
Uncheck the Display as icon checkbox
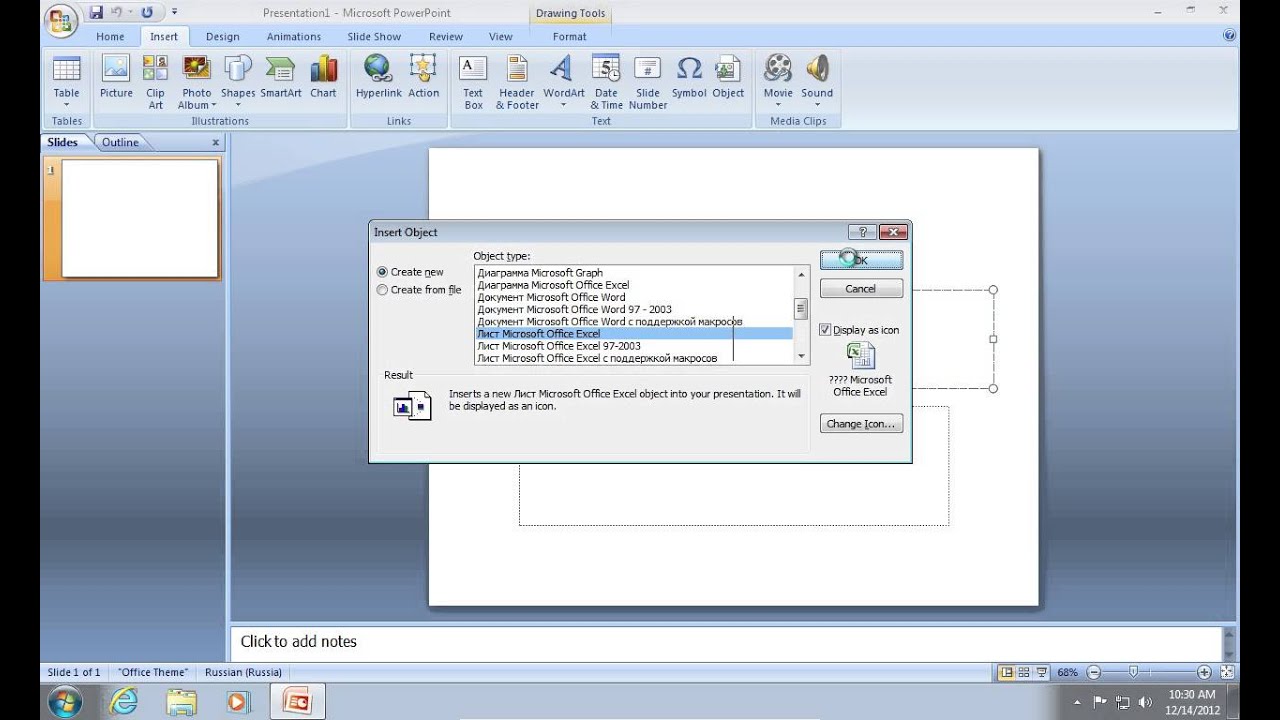824,329
